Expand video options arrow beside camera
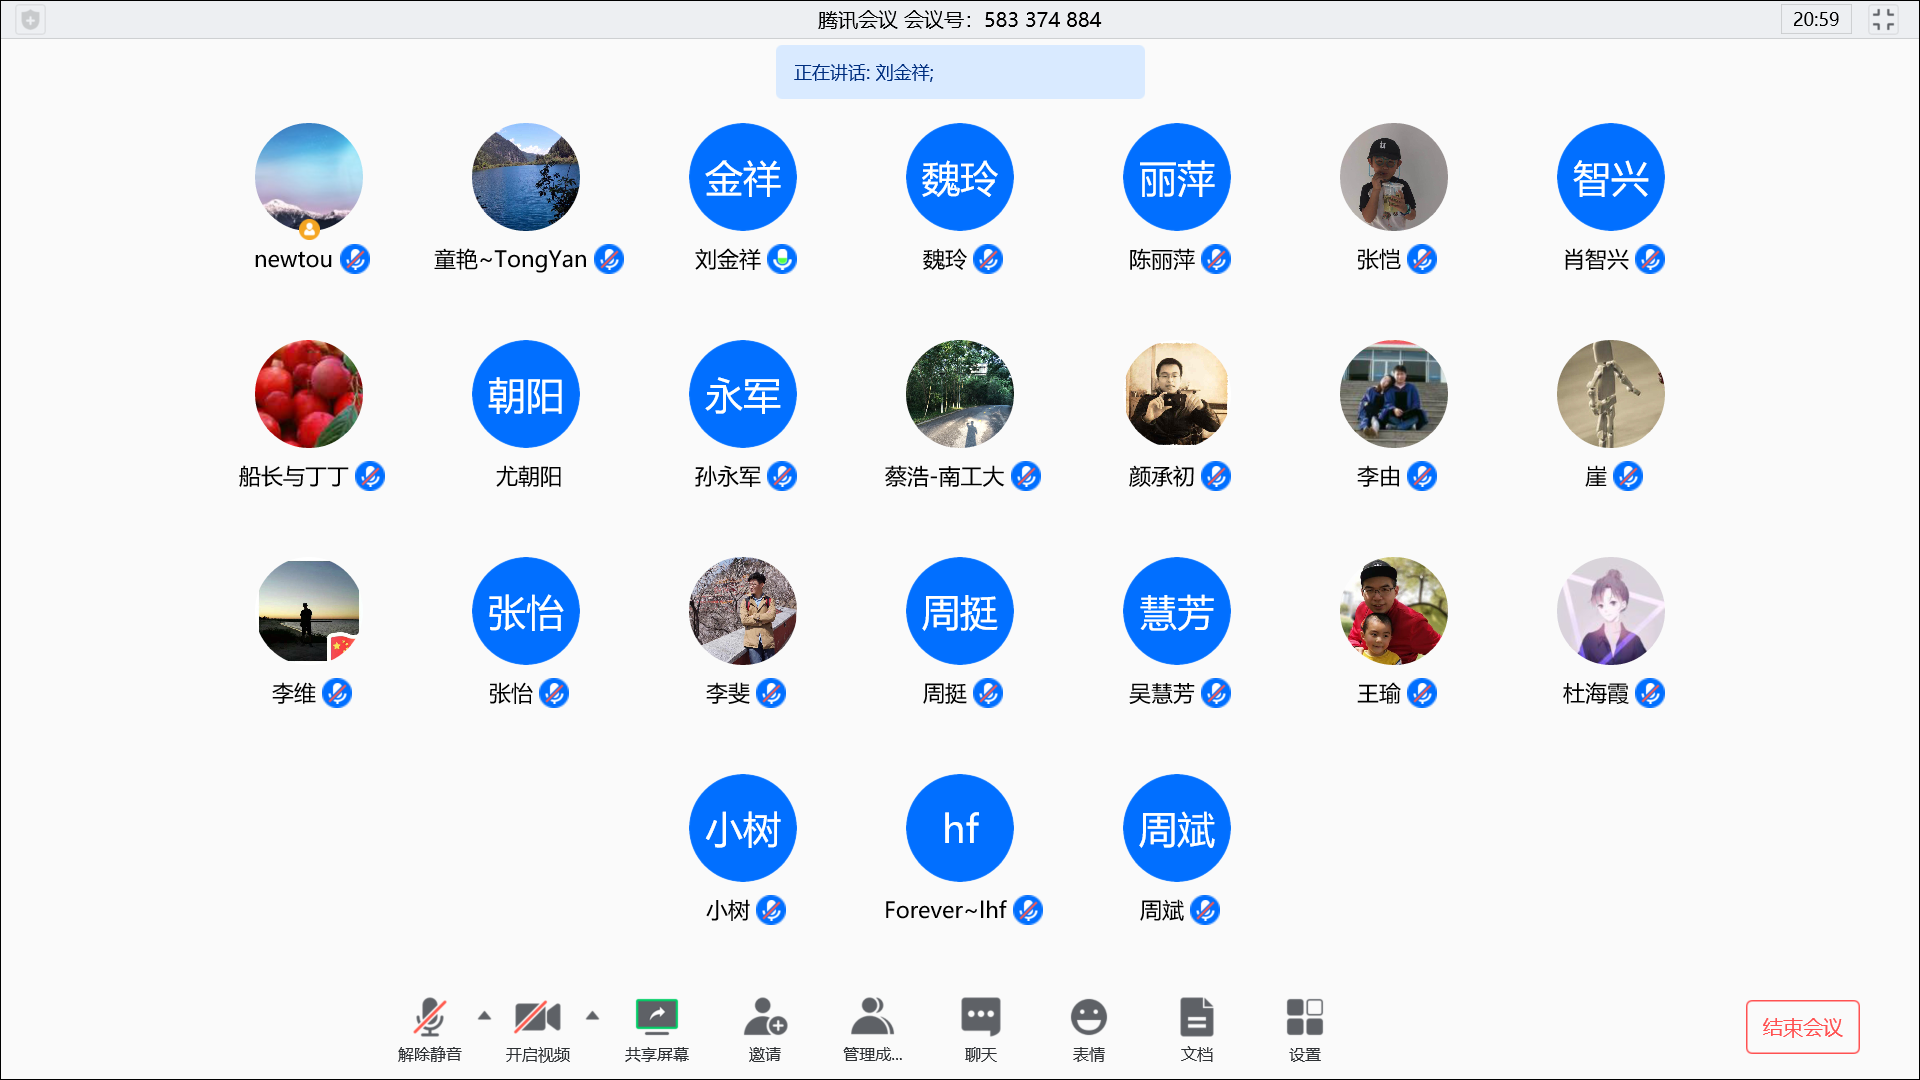 (592, 1015)
